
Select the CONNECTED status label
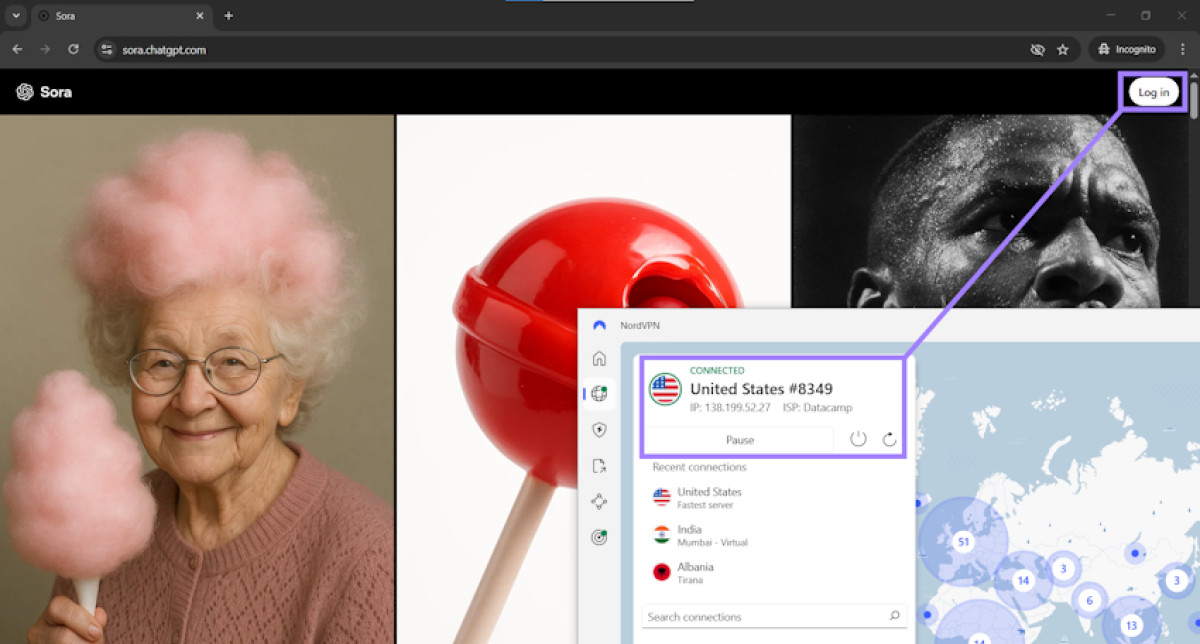click(717, 371)
